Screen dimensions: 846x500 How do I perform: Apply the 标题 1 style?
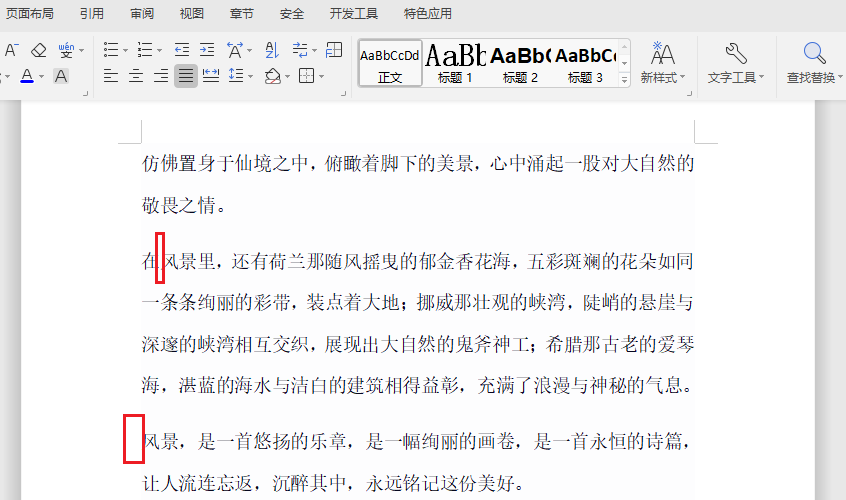click(x=455, y=63)
